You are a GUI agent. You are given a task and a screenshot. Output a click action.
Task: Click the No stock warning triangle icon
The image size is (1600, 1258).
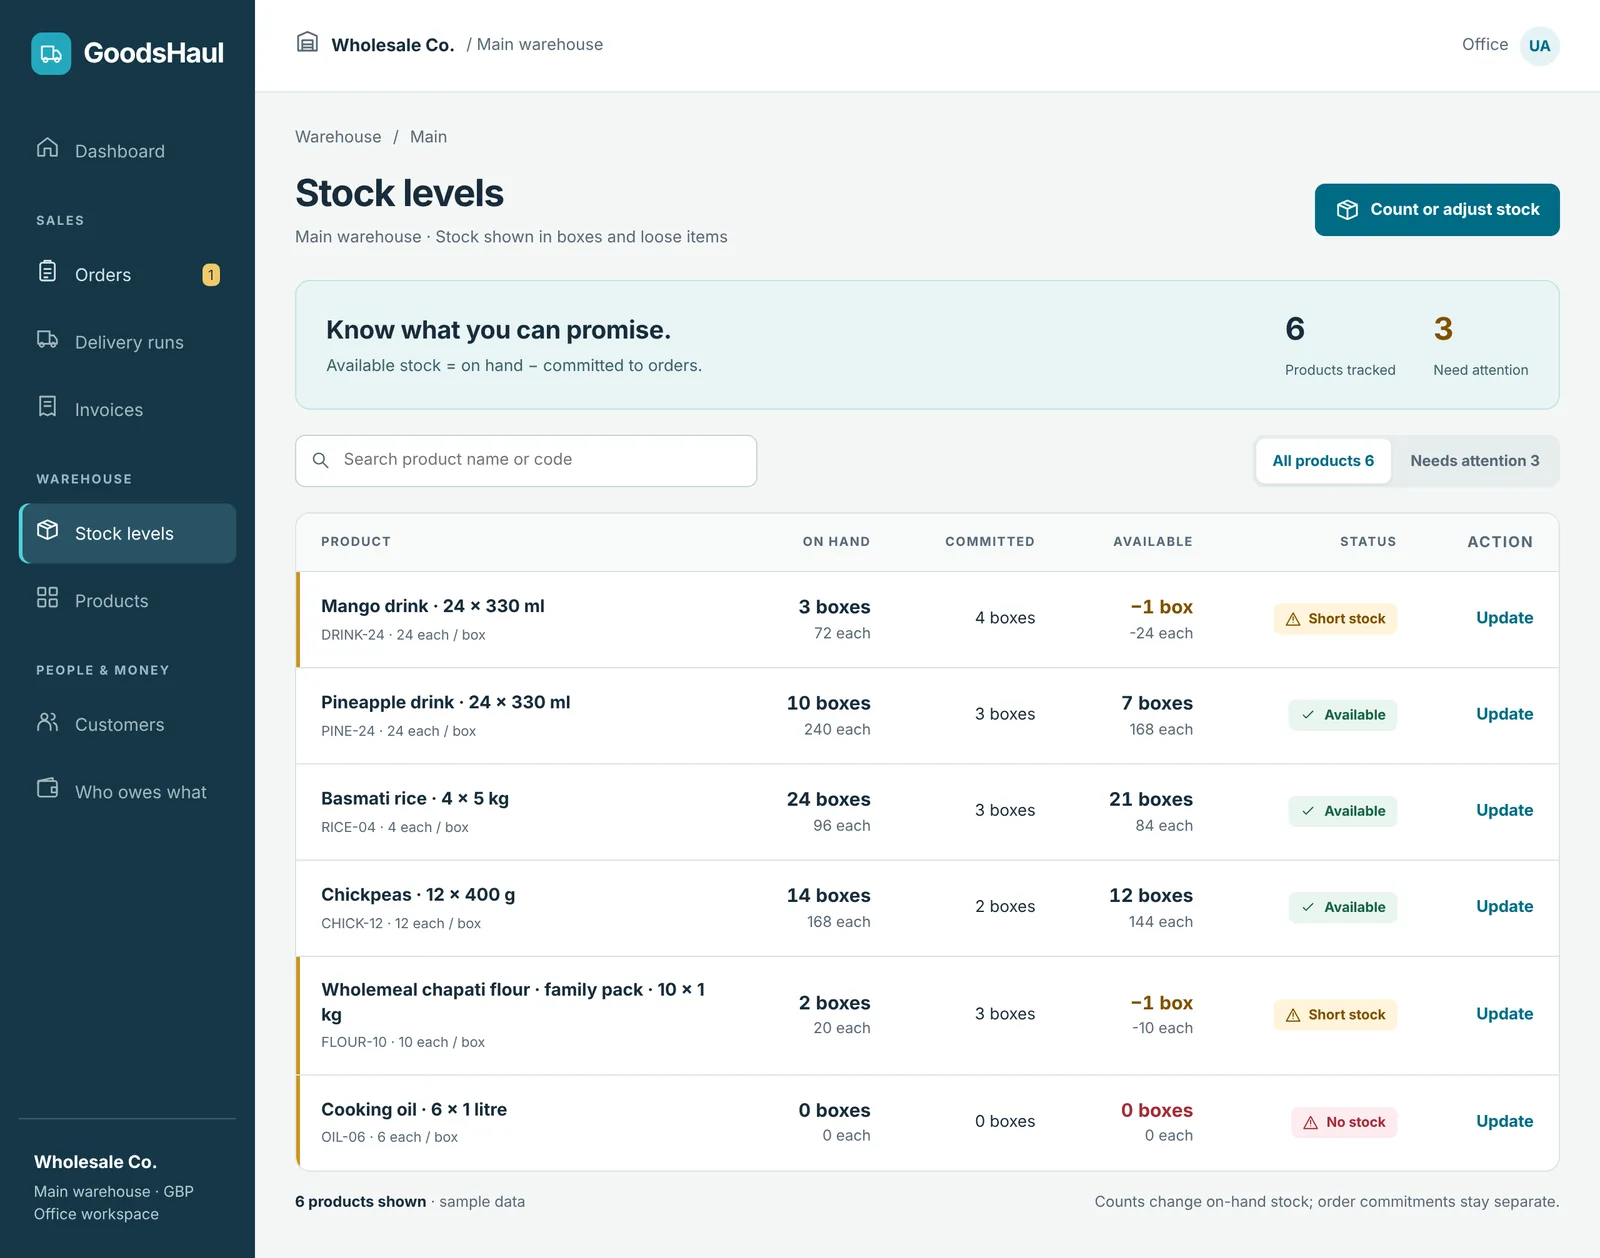tap(1310, 1123)
